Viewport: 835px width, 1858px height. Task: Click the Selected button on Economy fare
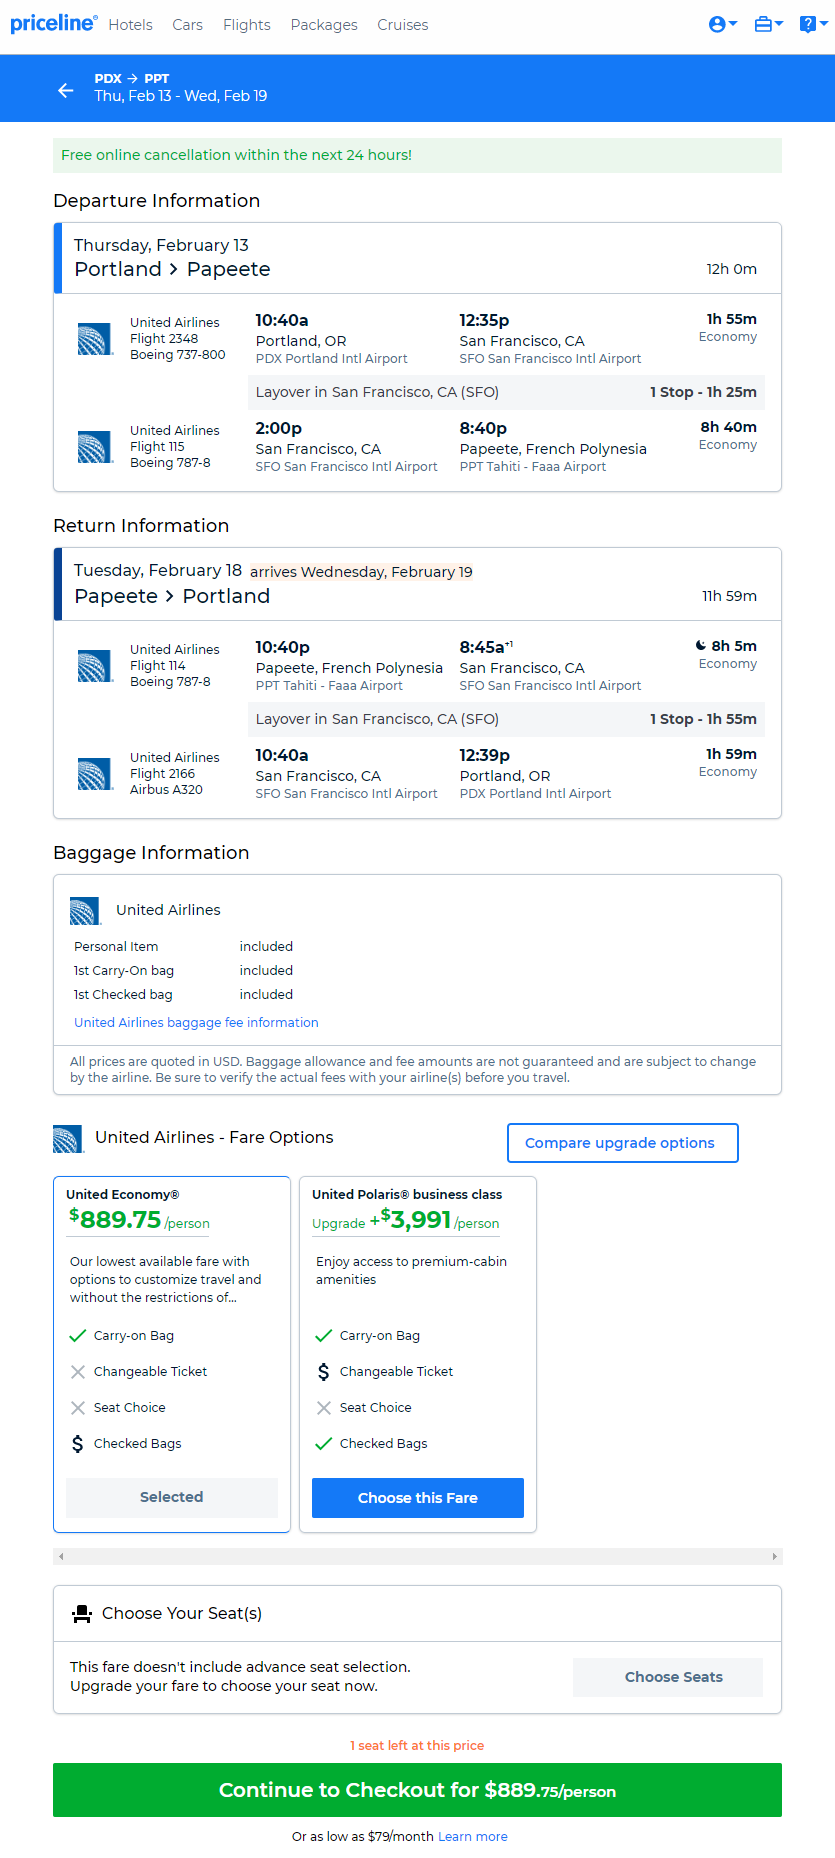click(x=172, y=1497)
